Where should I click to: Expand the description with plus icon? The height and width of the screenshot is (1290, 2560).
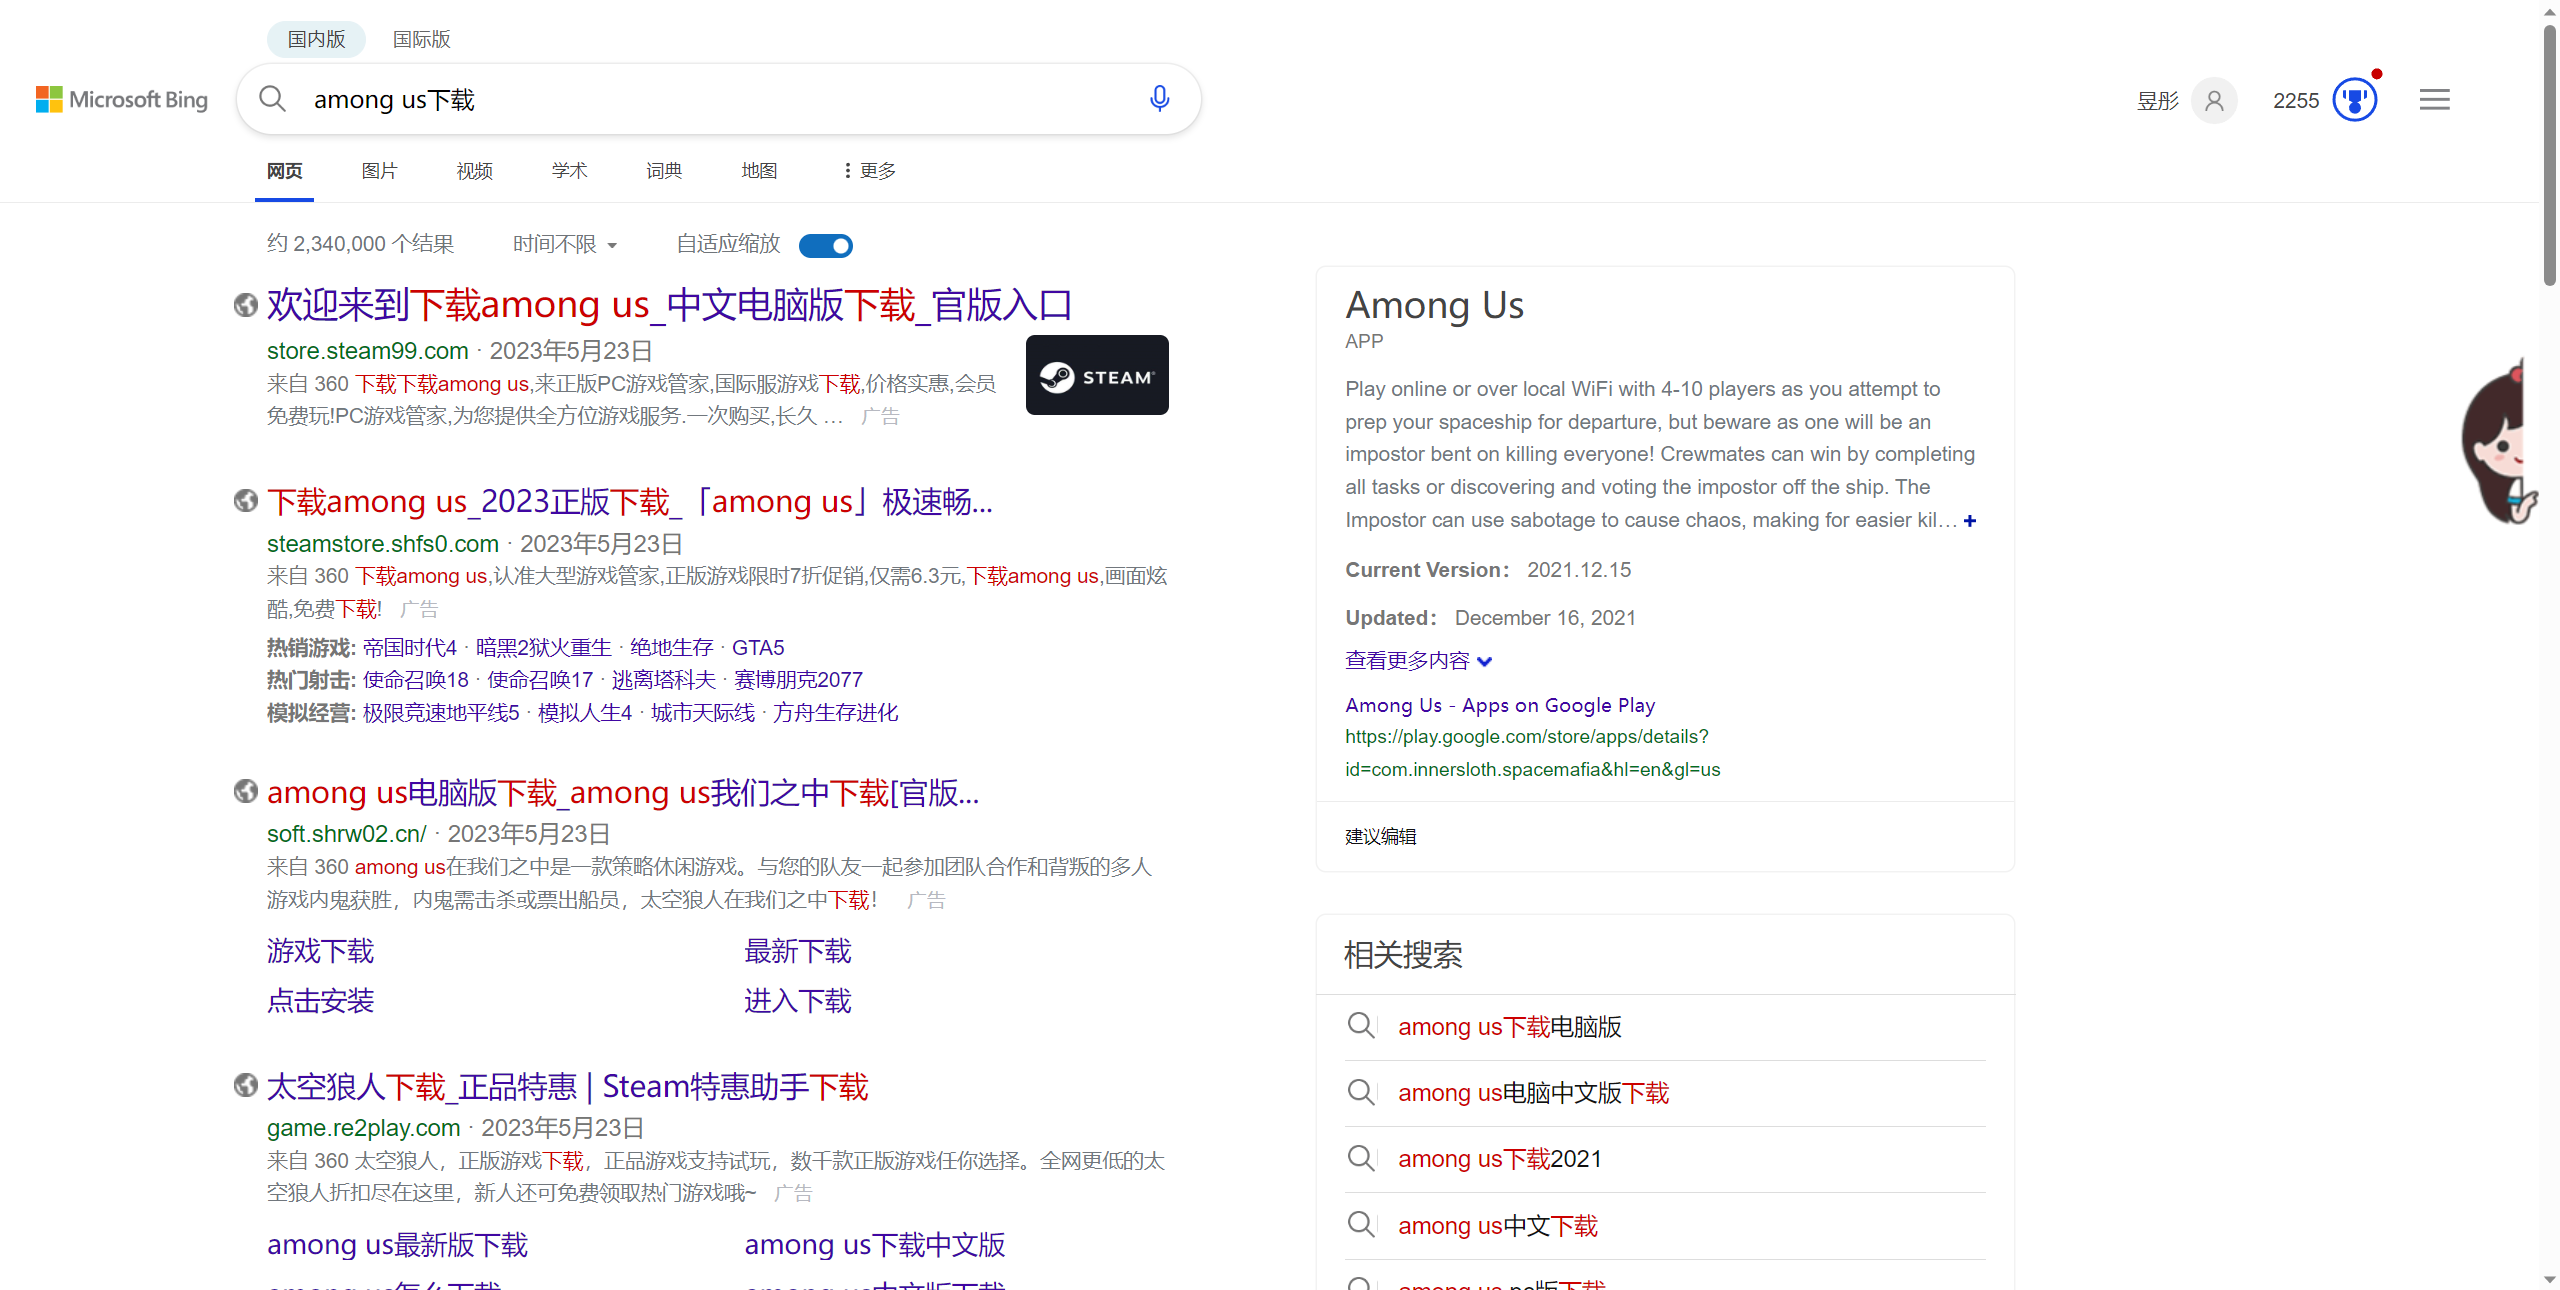click(x=1970, y=521)
